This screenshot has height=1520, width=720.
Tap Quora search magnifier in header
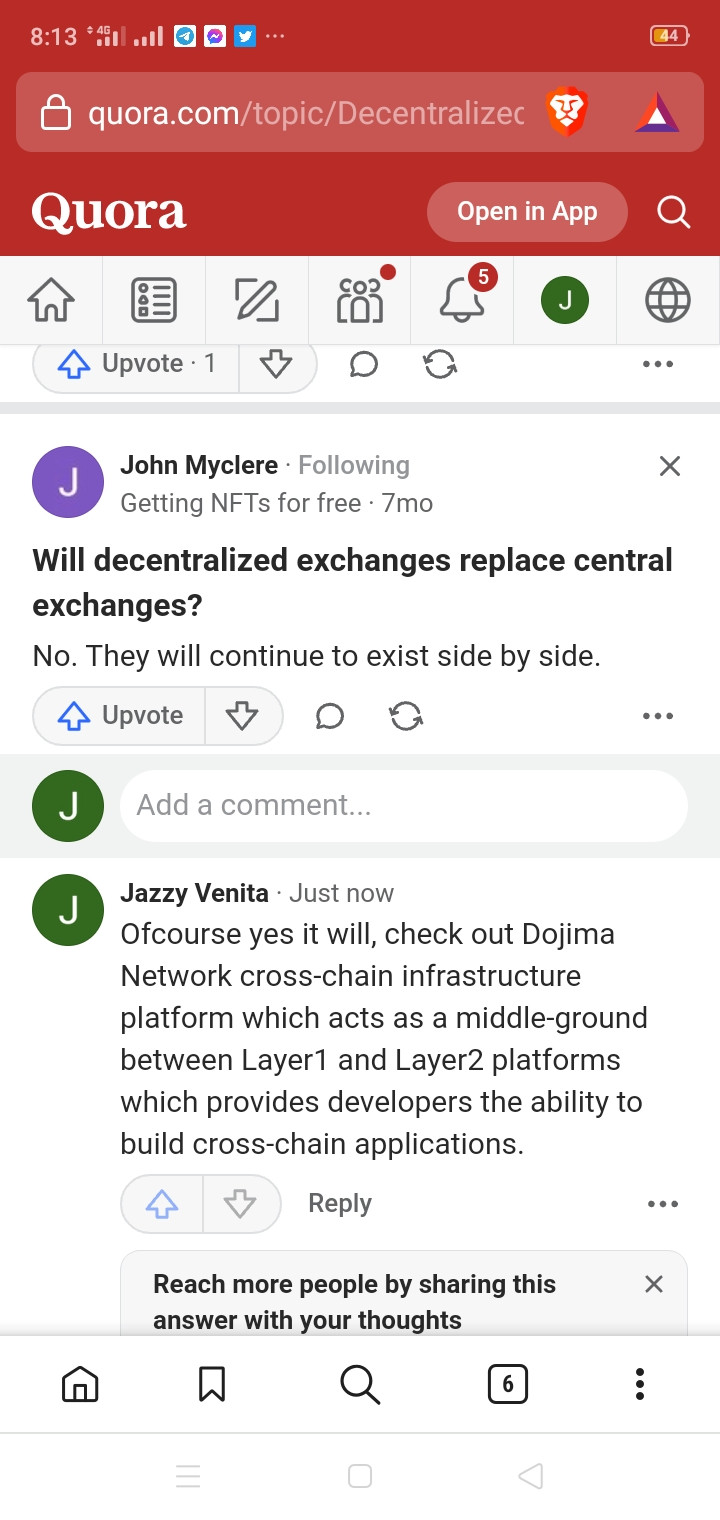click(x=673, y=212)
